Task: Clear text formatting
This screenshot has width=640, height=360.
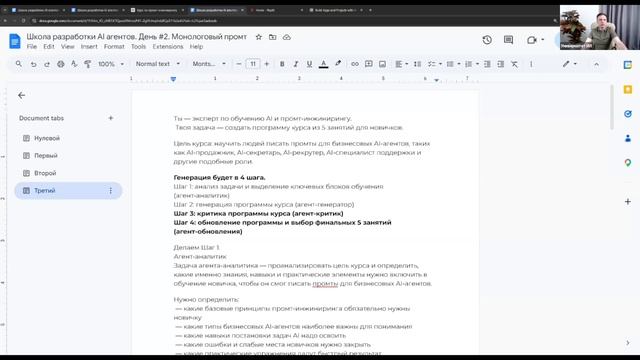Action: coord(514,64)
